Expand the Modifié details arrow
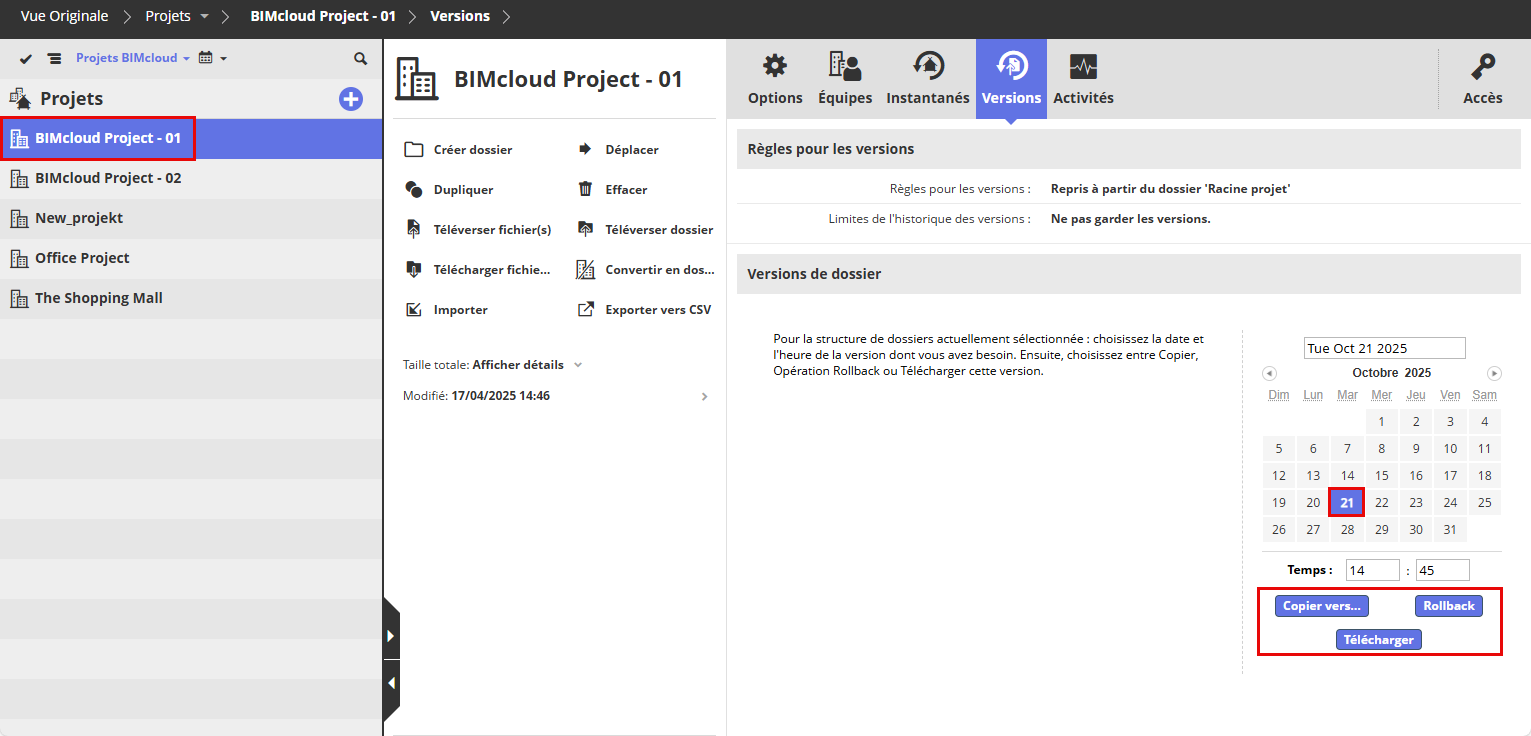The height and width of the screenshot is (736, 1531). tap(704, 397)
